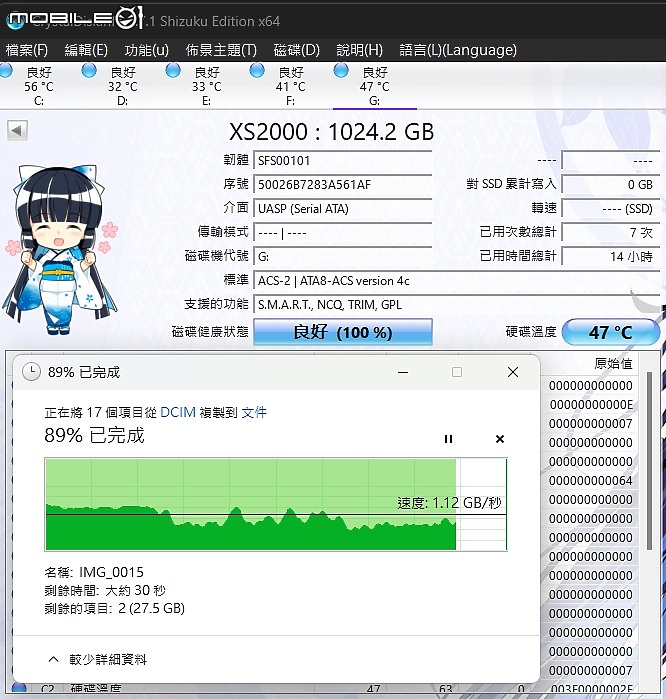The image size is (666, 699).
Task: Close the copy progress dialog window
Action: [x=513, y=372]
